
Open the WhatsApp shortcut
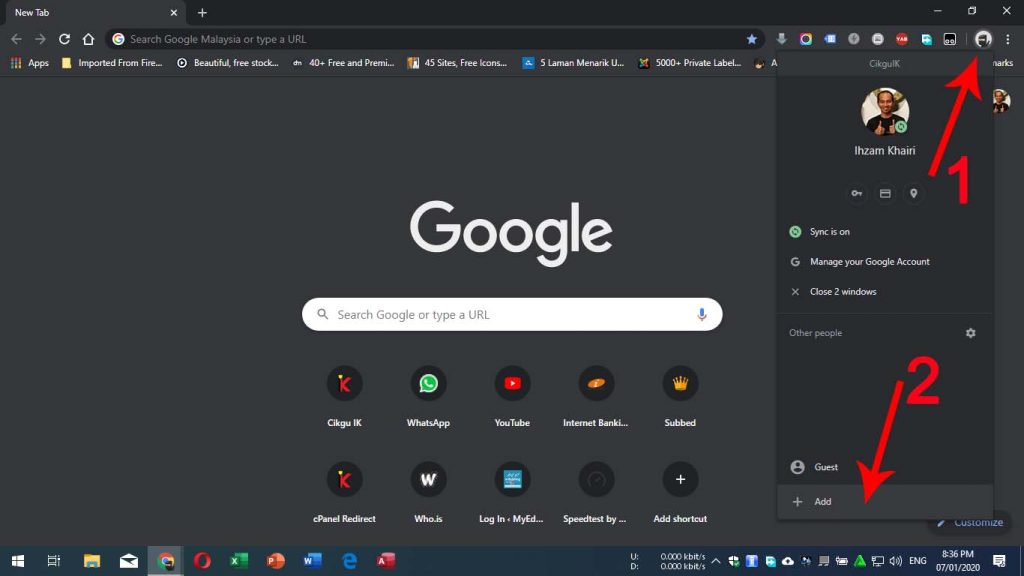428,396
